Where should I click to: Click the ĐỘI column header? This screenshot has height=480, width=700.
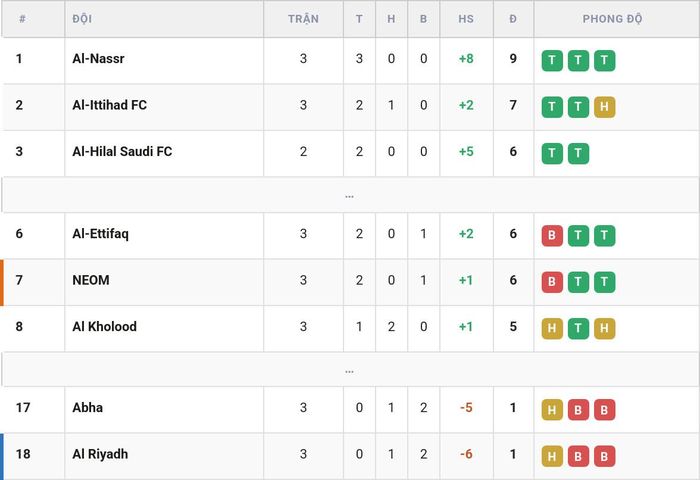[x=82, y=19]
